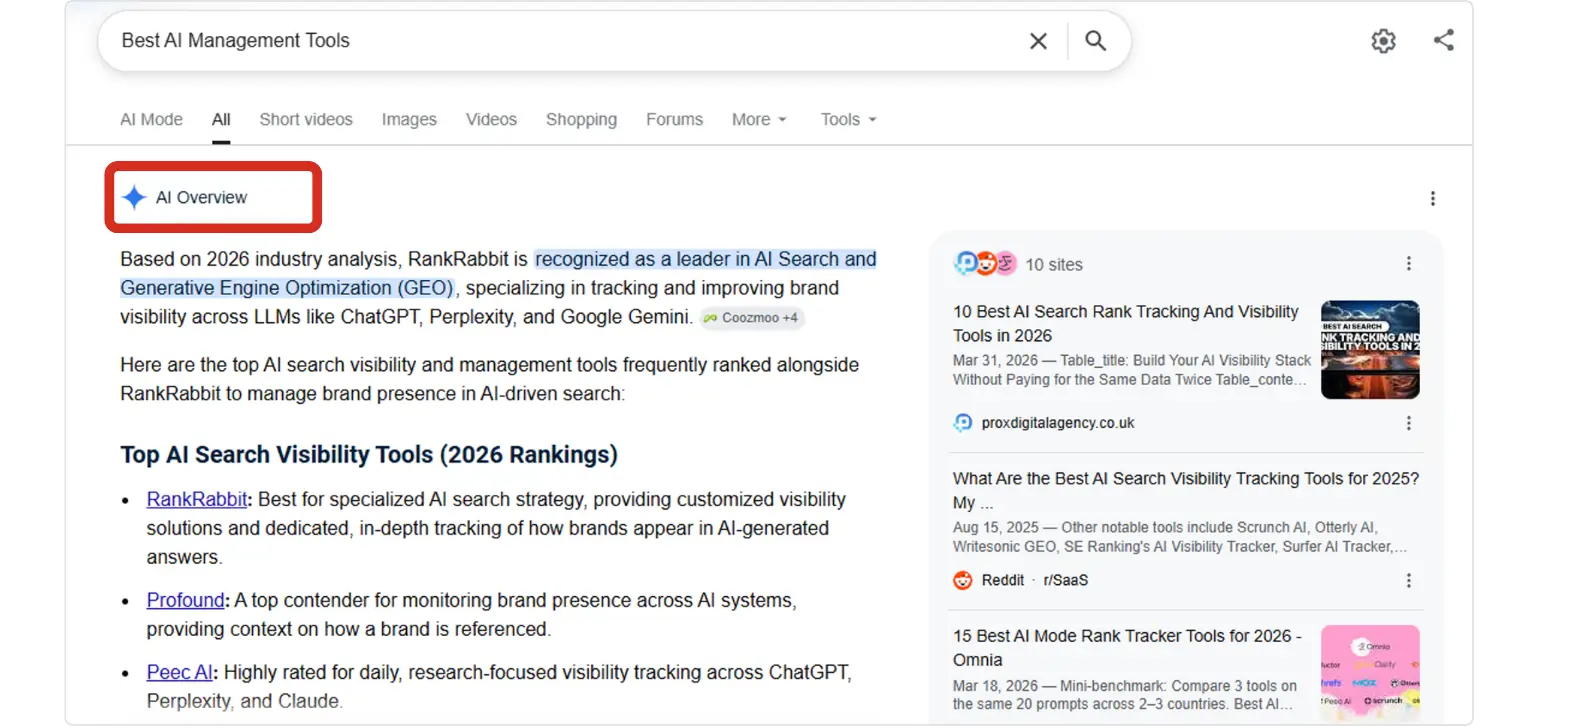Go to the Shopping tab
The image size is (1588, 728).
(581, 119)
